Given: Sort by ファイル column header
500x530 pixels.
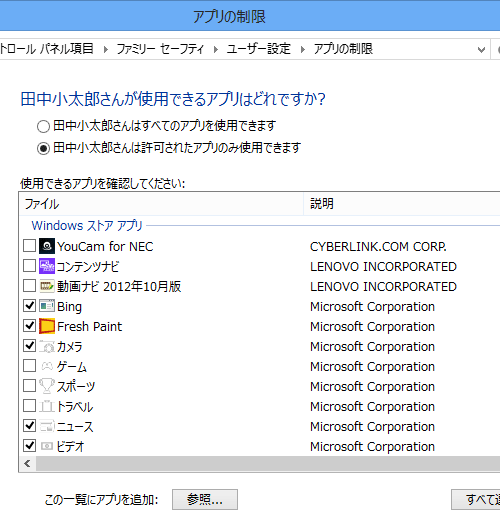Looking at the screenshot, I should point(162,204).
